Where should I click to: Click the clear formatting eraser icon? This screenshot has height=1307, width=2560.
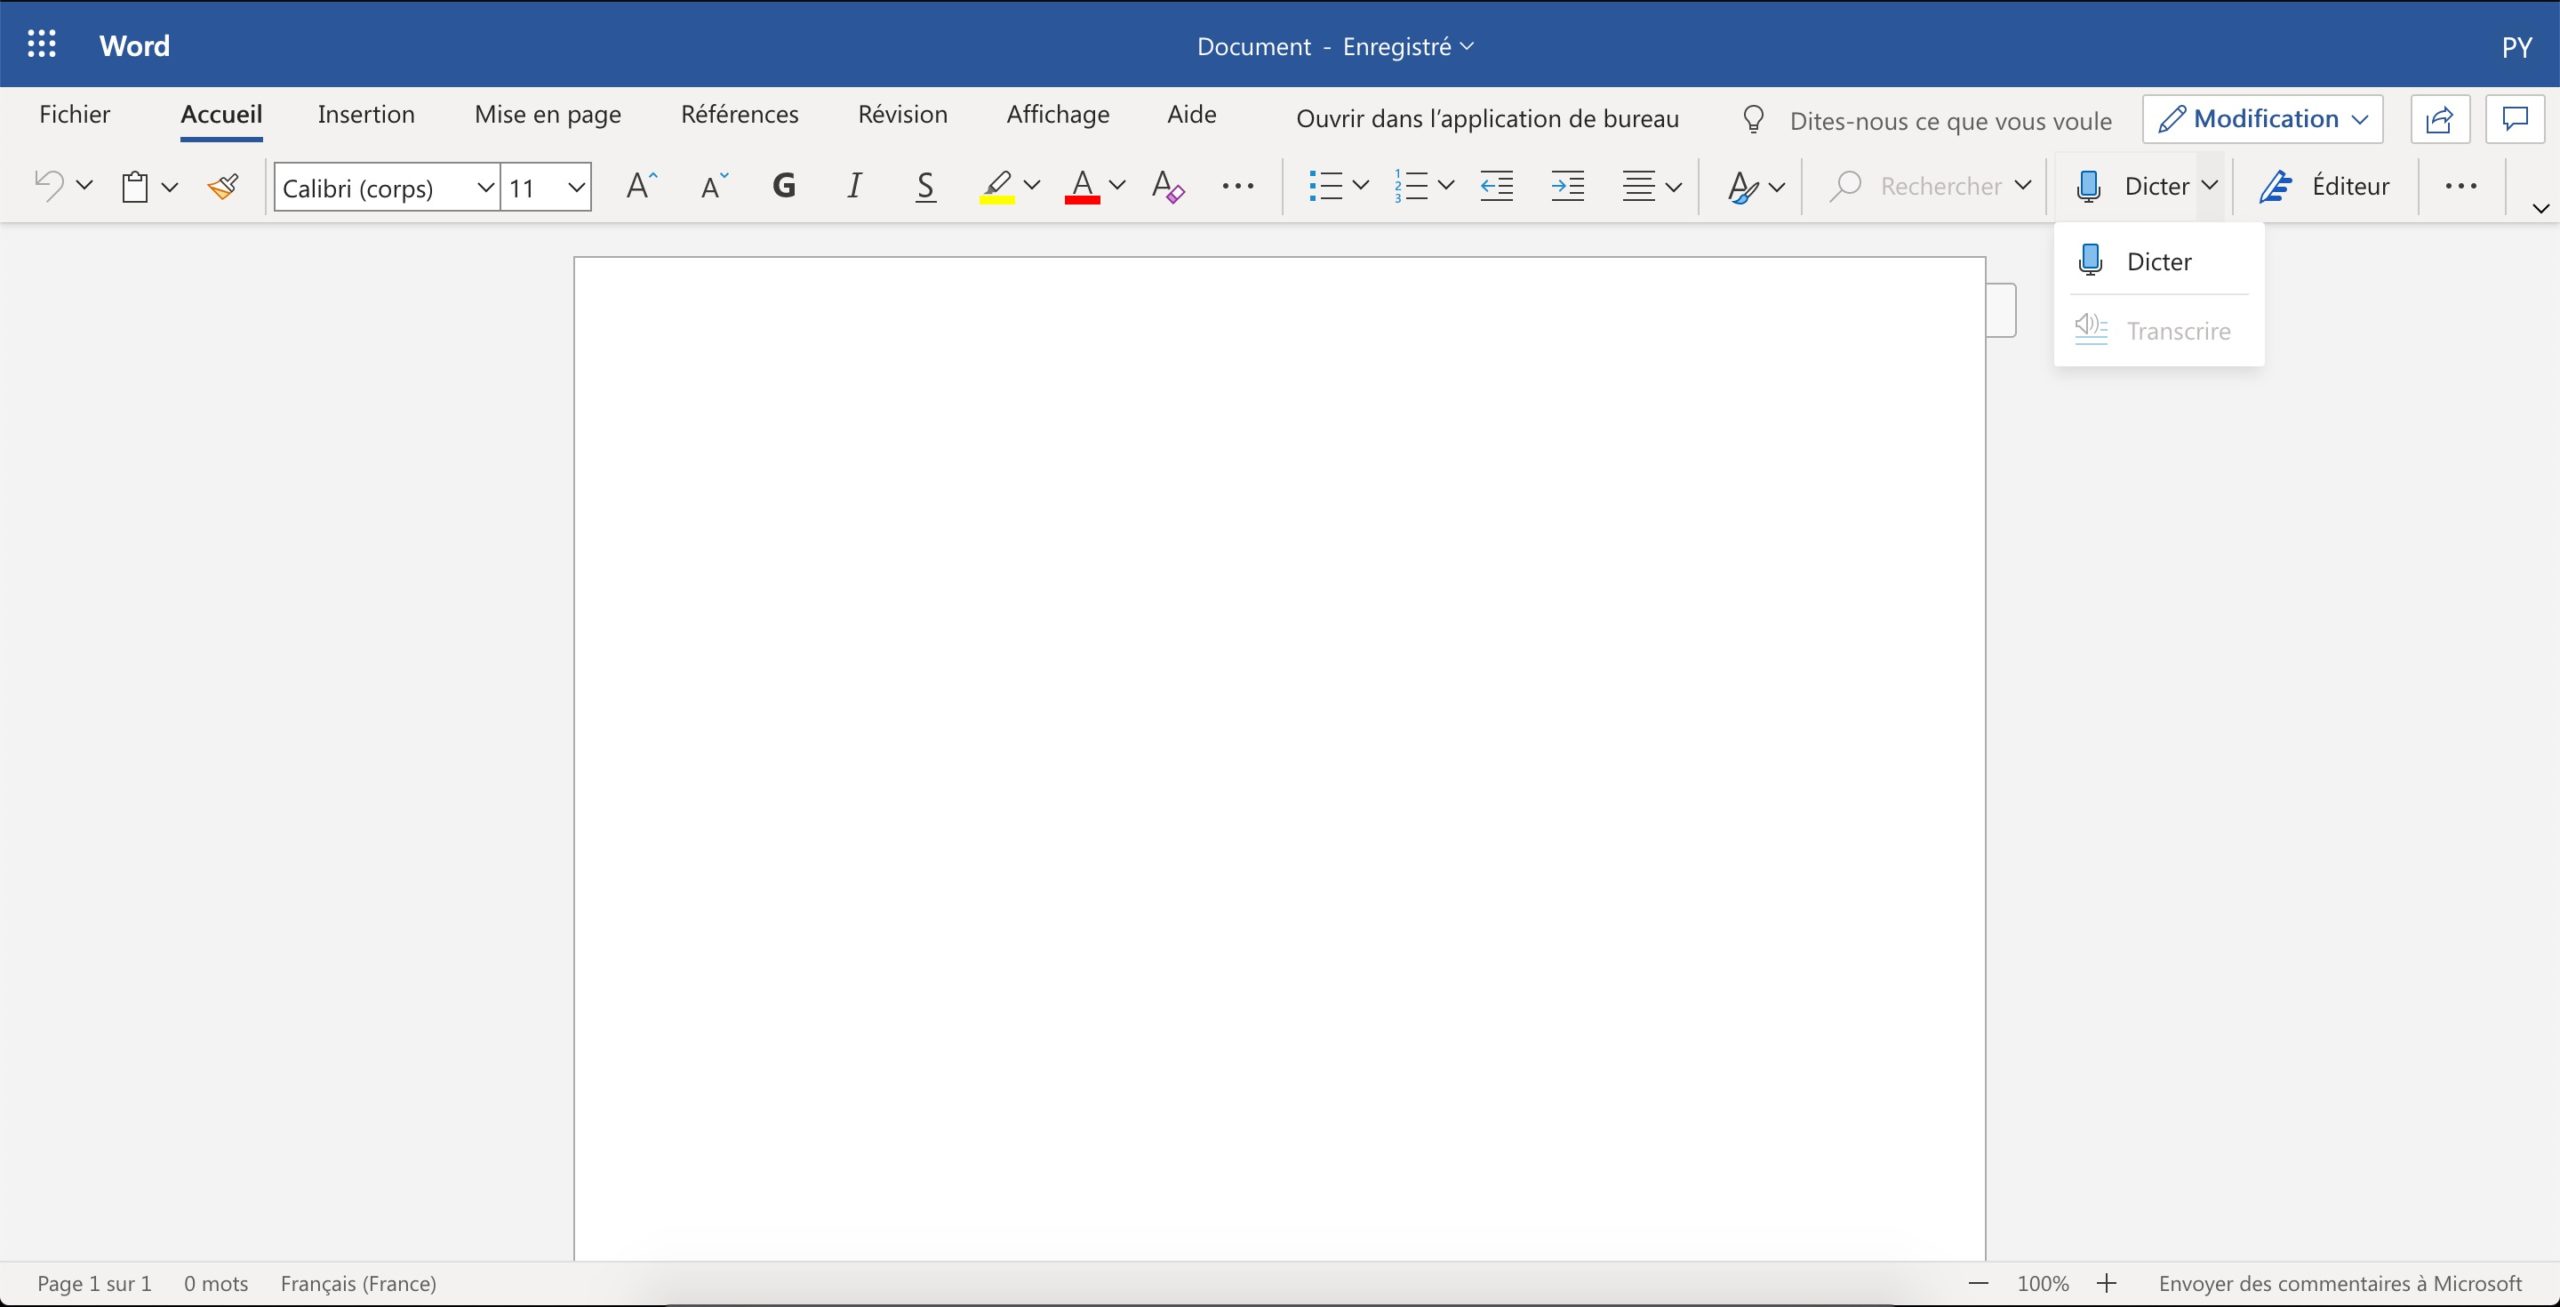(1167, 186)
